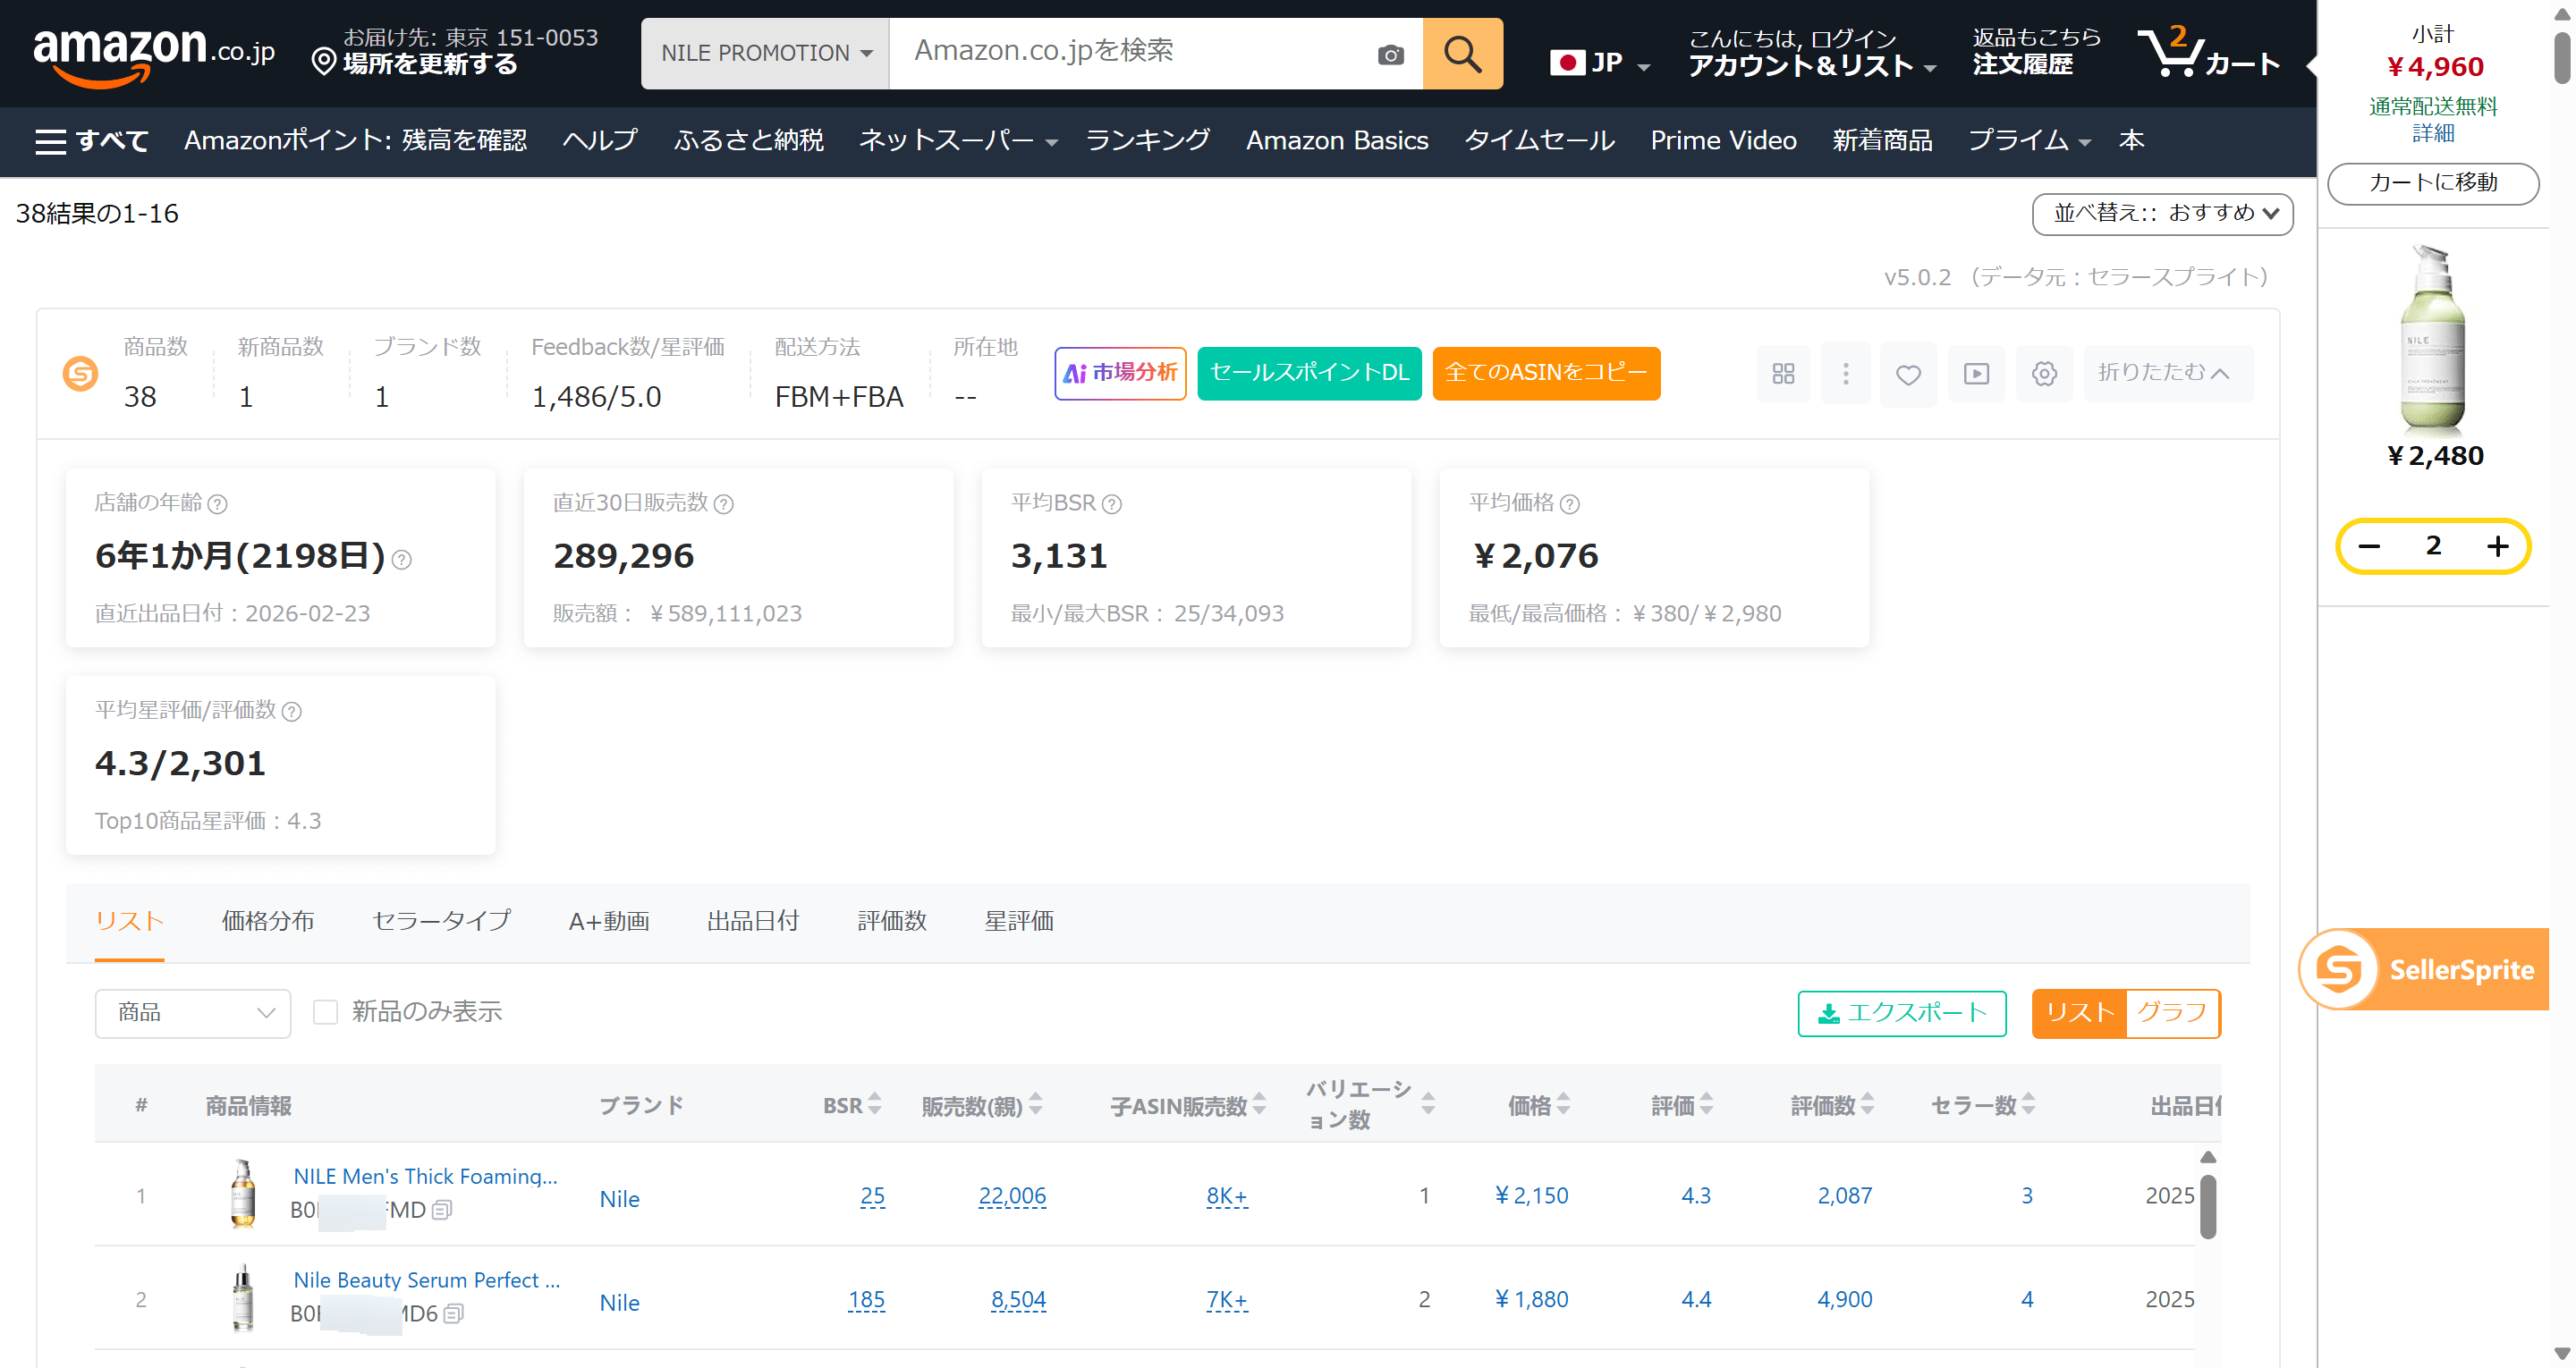2576x1368 pixels.
Task: Decrease cart quantity with minus icon
Action: pyautogui.click(x=2368, y=546)
